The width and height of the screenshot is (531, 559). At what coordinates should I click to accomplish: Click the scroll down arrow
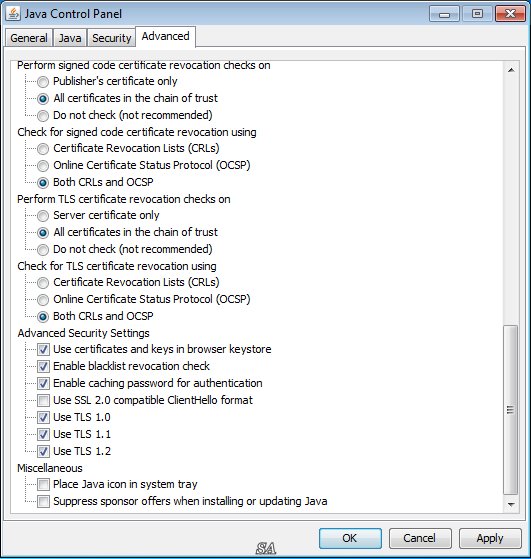point(511,504)
